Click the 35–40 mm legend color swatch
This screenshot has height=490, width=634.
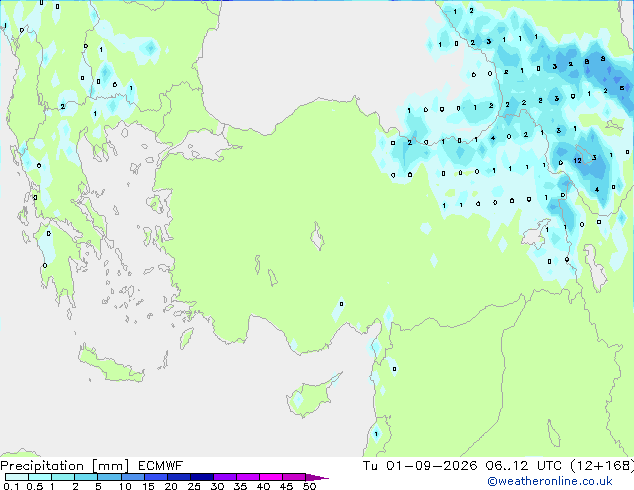pos(248,477)
